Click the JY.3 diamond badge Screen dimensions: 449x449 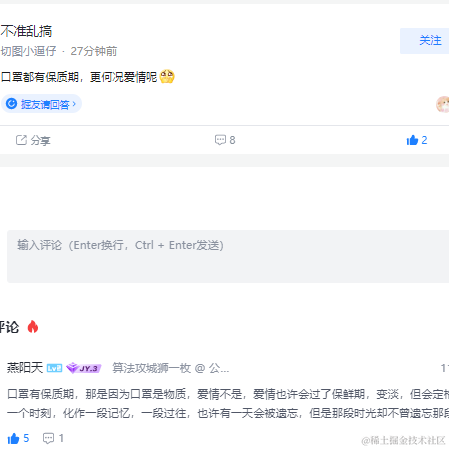84,368
